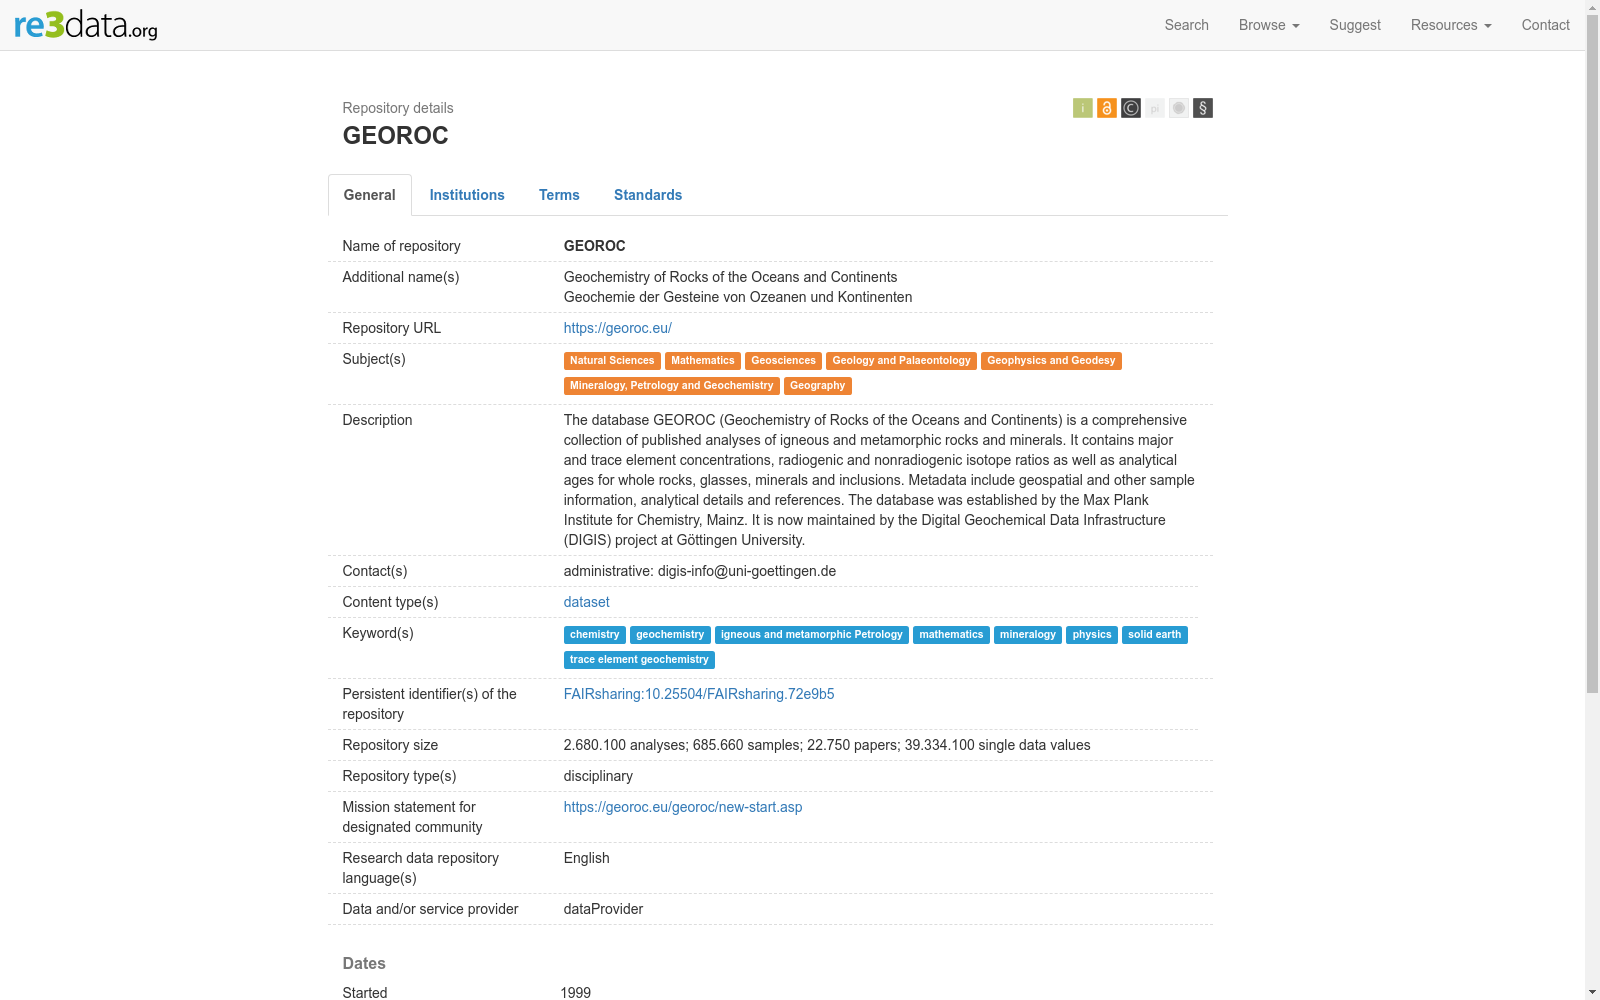1600x1000 pixels.
Task: Open the https://georoc.eu/ repository URL
Action: pos(618,328)
